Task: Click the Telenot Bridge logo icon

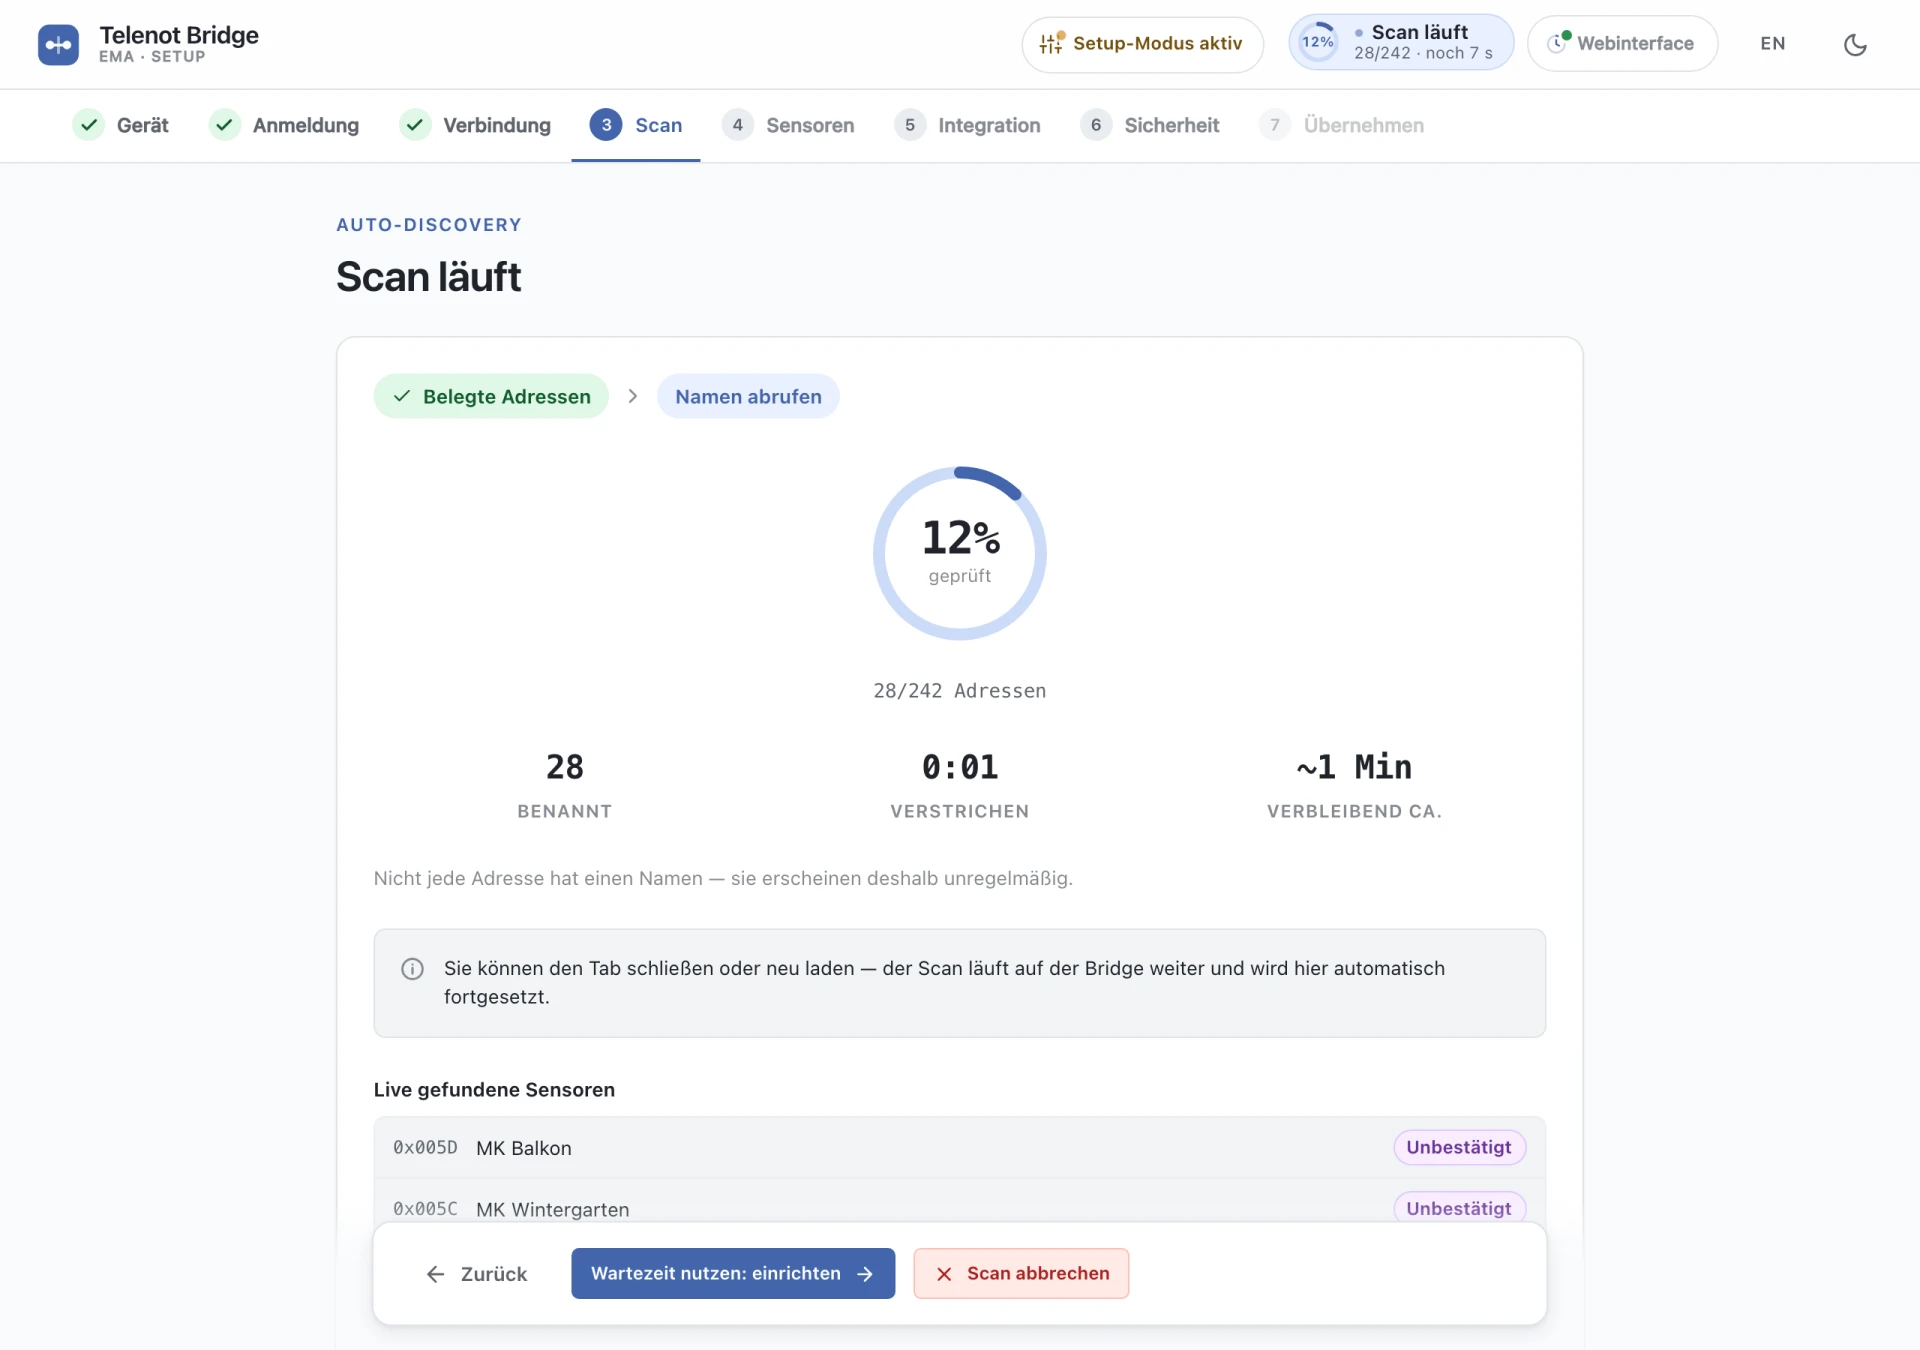Action: 58,44
